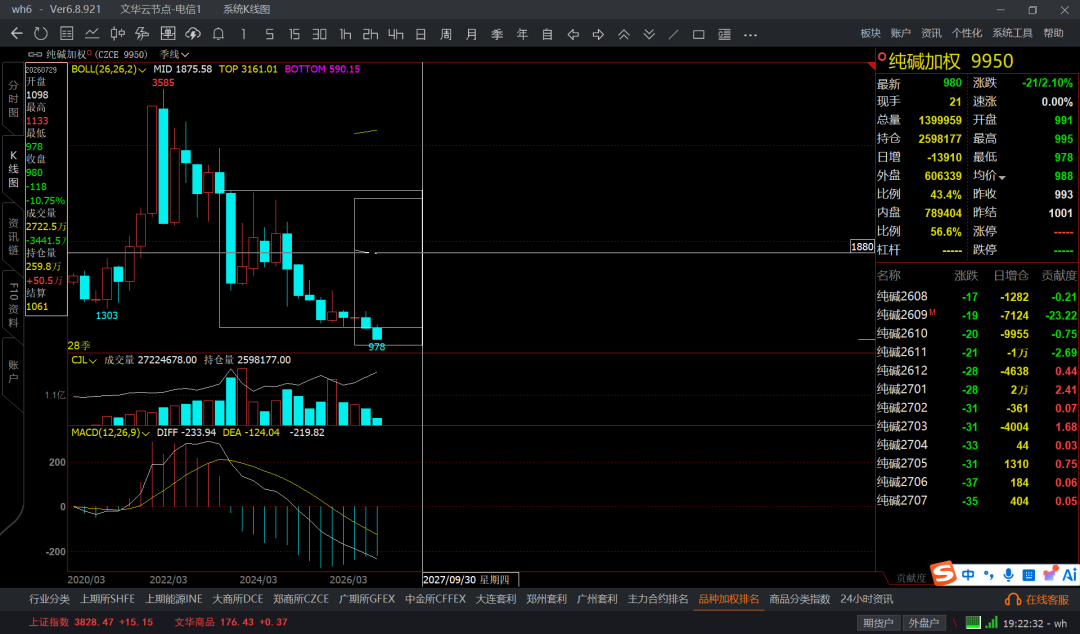Open the 个性化 menu
Screen dimensions: 1080x634
967,33
